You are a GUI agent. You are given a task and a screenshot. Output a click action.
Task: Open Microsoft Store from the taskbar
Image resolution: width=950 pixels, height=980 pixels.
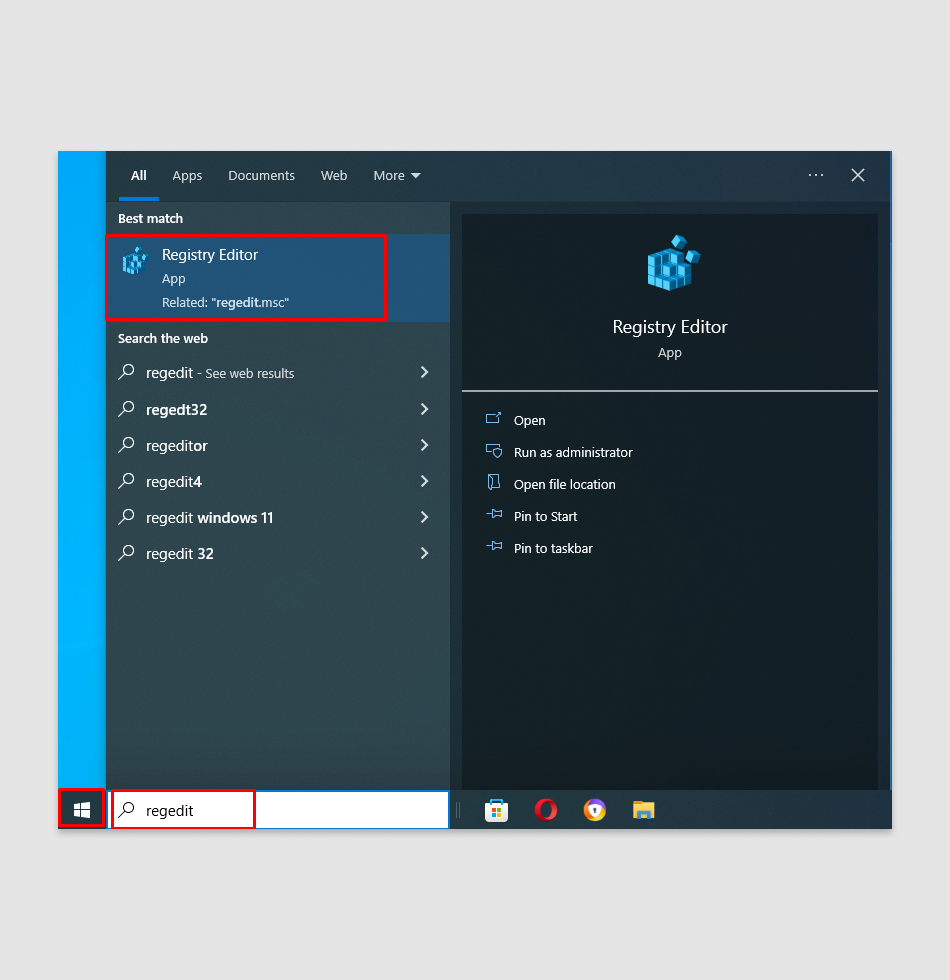(x=496, y=811)
